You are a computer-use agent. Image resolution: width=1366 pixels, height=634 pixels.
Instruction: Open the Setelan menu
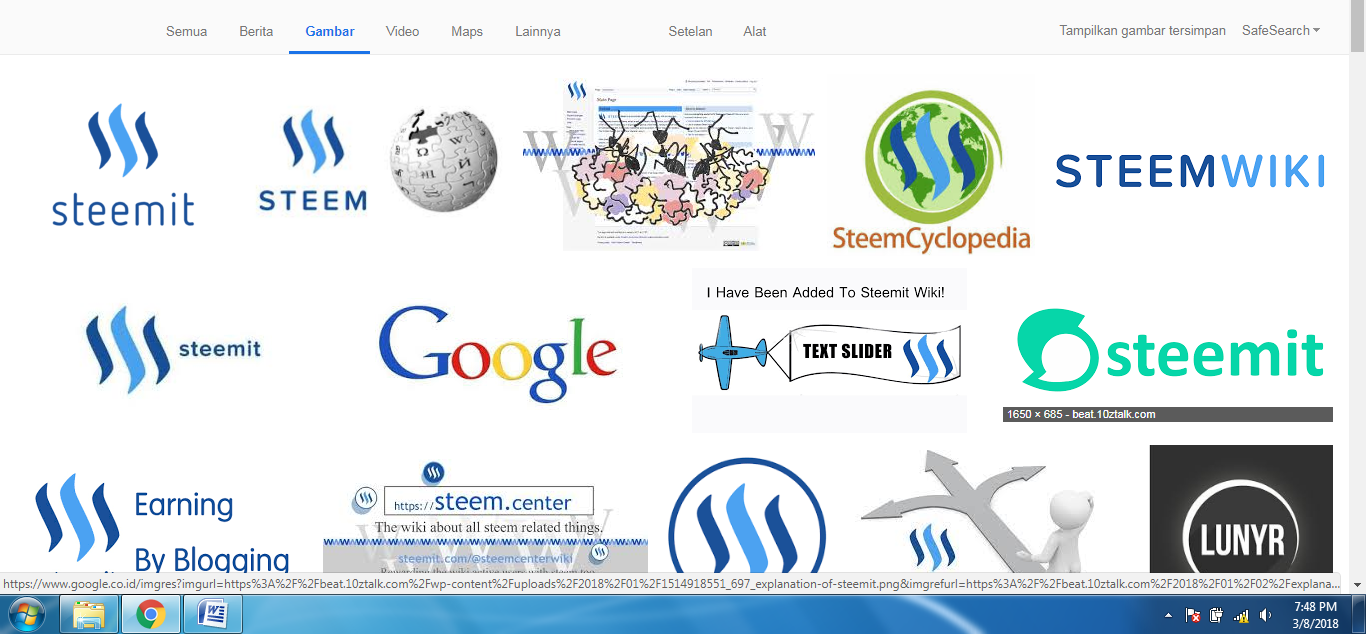(690, 31)
